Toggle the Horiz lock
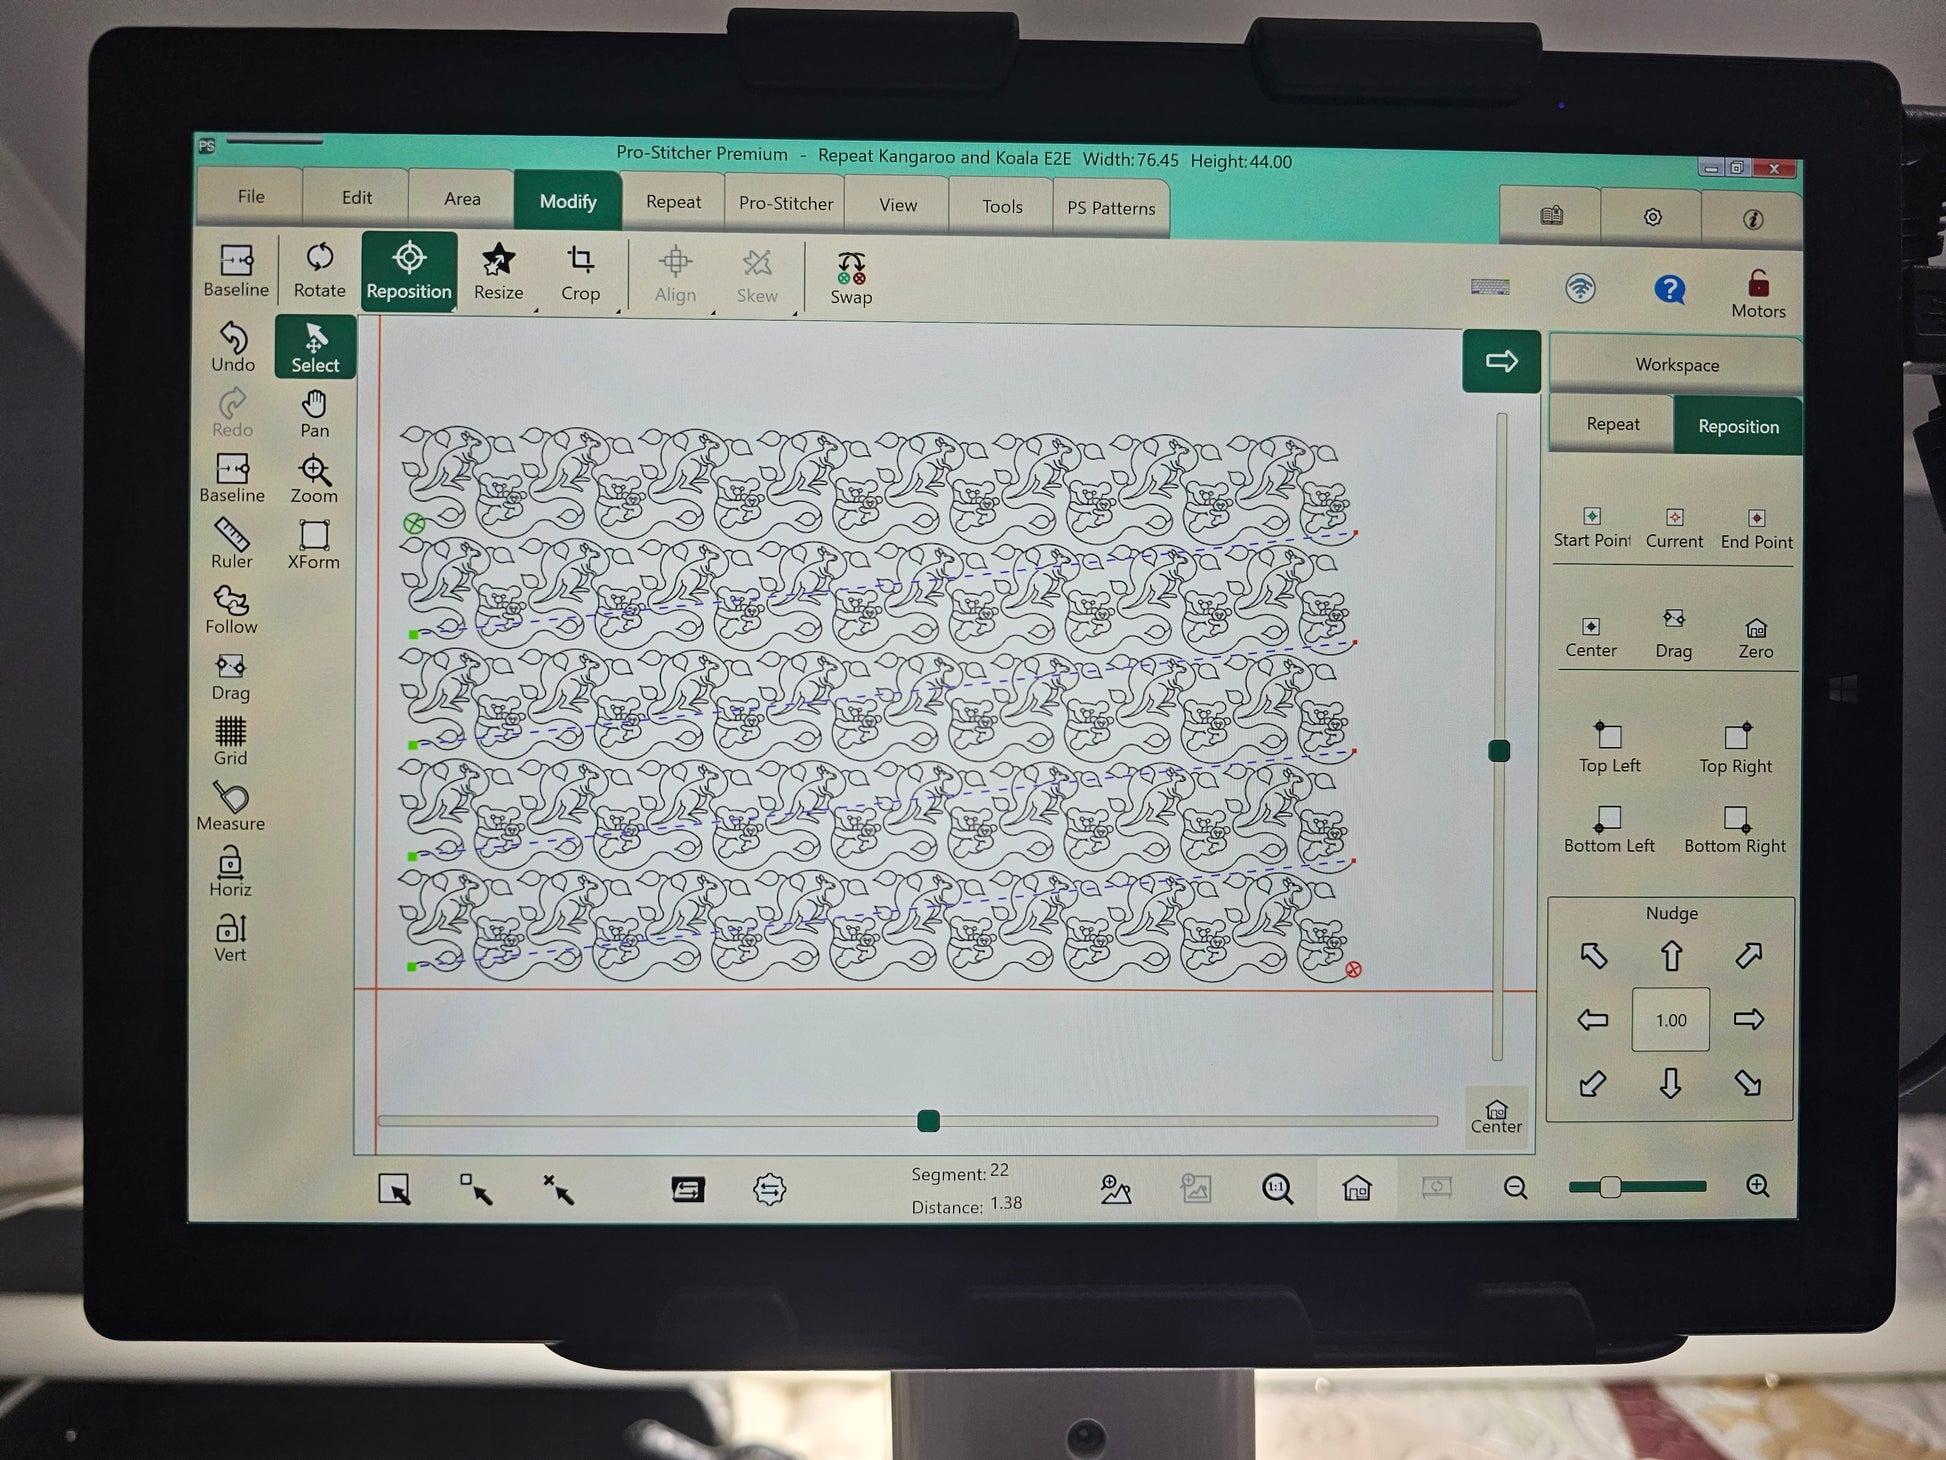 tap(230, 872)
